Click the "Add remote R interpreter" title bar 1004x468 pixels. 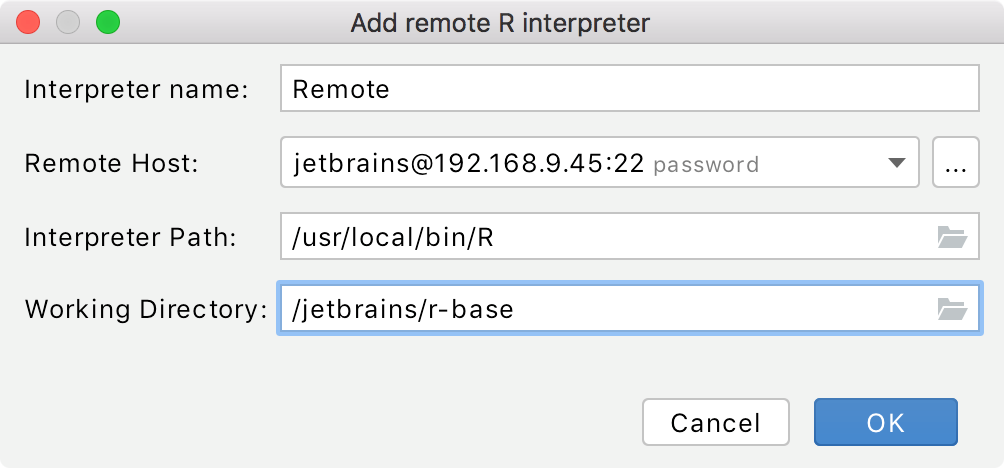[x=500, y=22]
